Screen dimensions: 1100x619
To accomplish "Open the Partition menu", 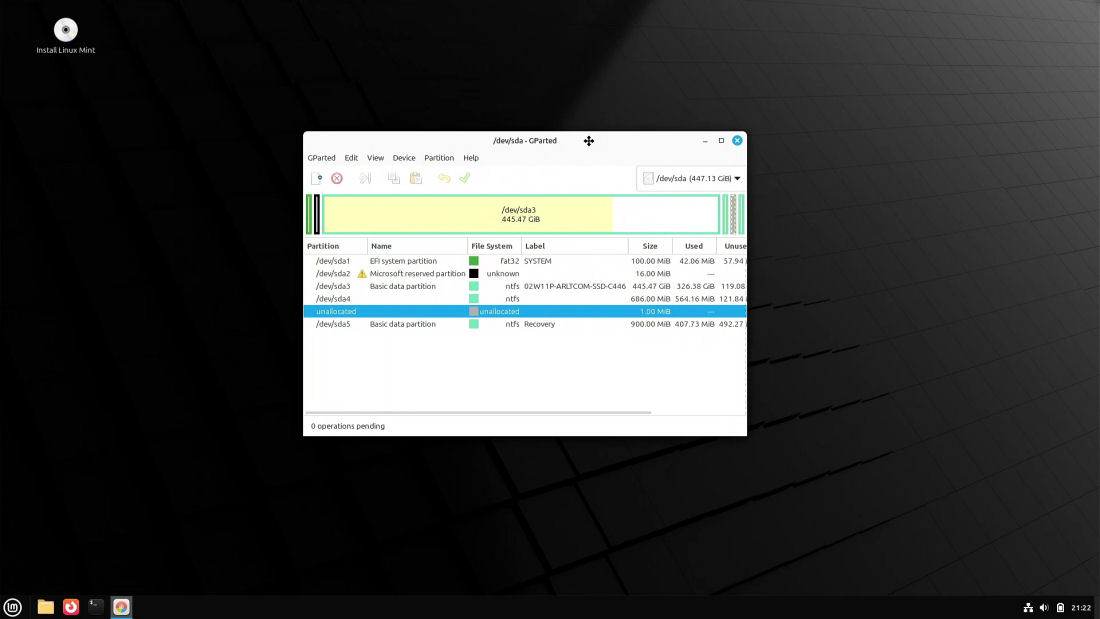I will pos(439,158).
